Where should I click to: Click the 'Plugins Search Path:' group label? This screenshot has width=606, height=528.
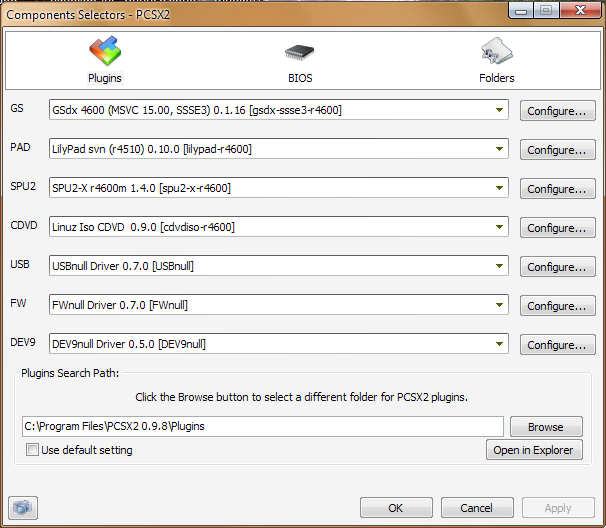tap(70, 373)
